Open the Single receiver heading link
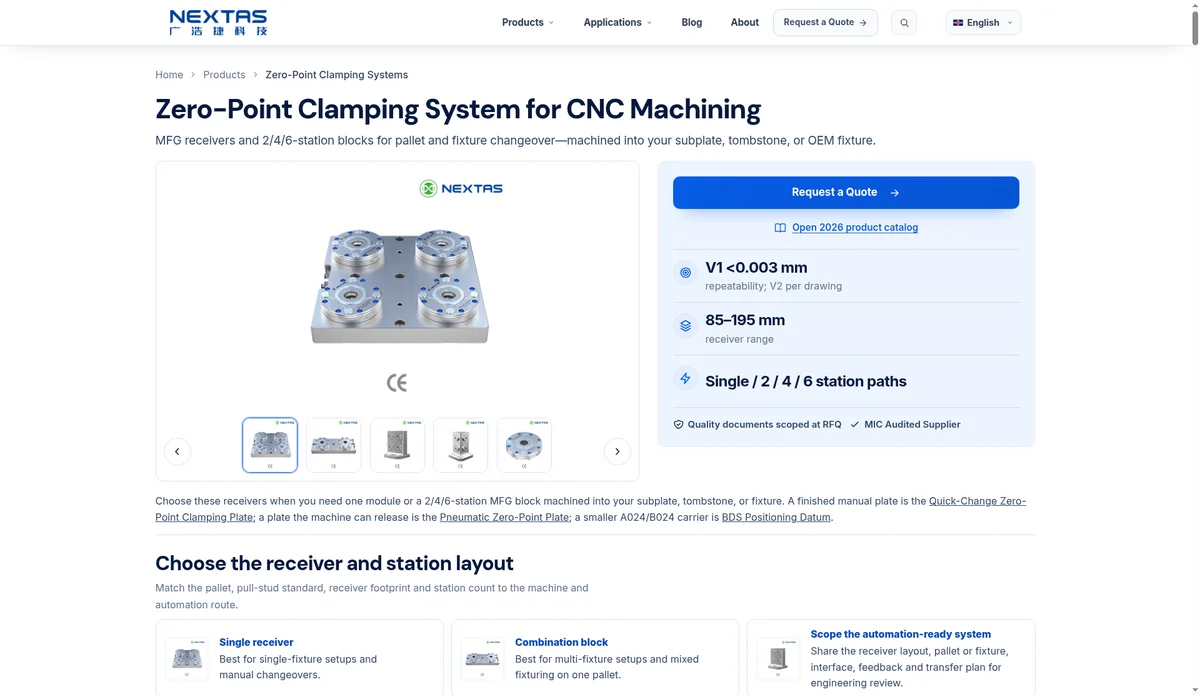 (x=256, y=643)
